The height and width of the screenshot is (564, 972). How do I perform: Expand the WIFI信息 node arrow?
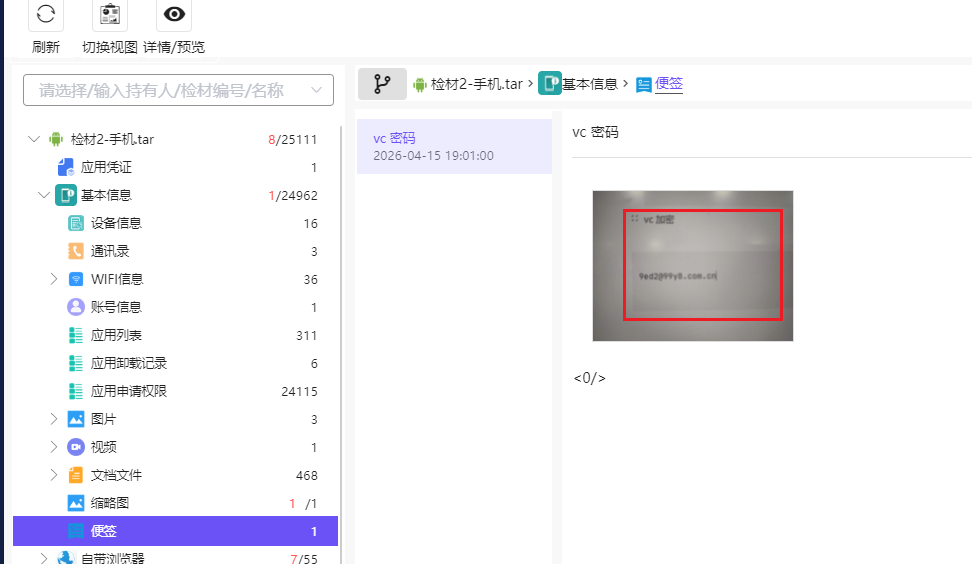[x=54, y=279]
